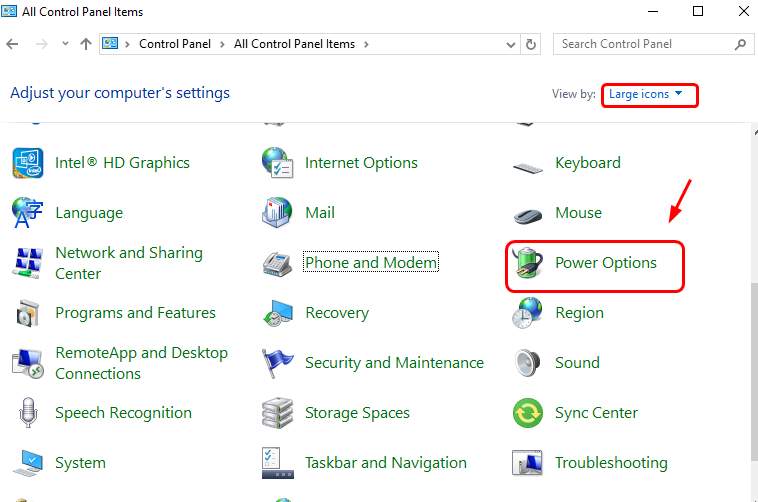Click the vertical scrollbar thumb

[751, 380]
